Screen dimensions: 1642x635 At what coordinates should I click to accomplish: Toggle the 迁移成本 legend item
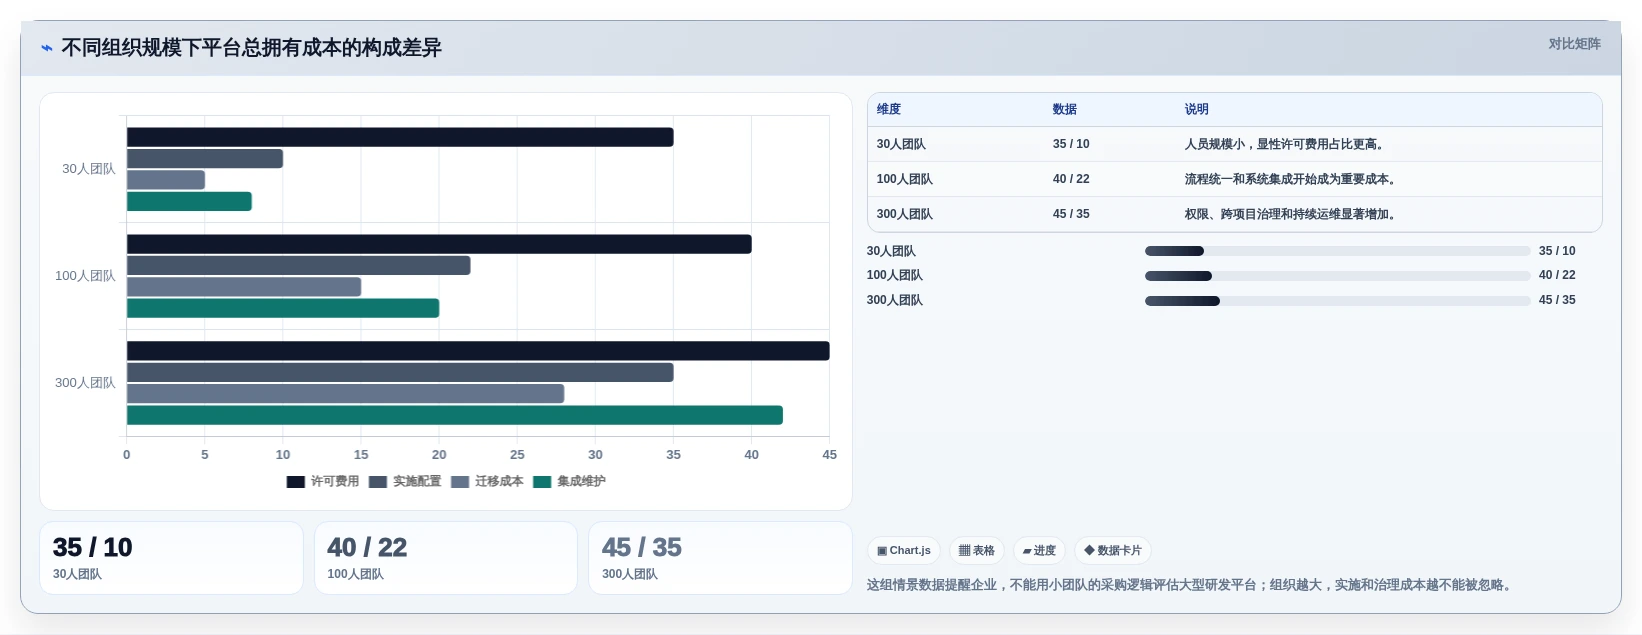click(487, 481)
